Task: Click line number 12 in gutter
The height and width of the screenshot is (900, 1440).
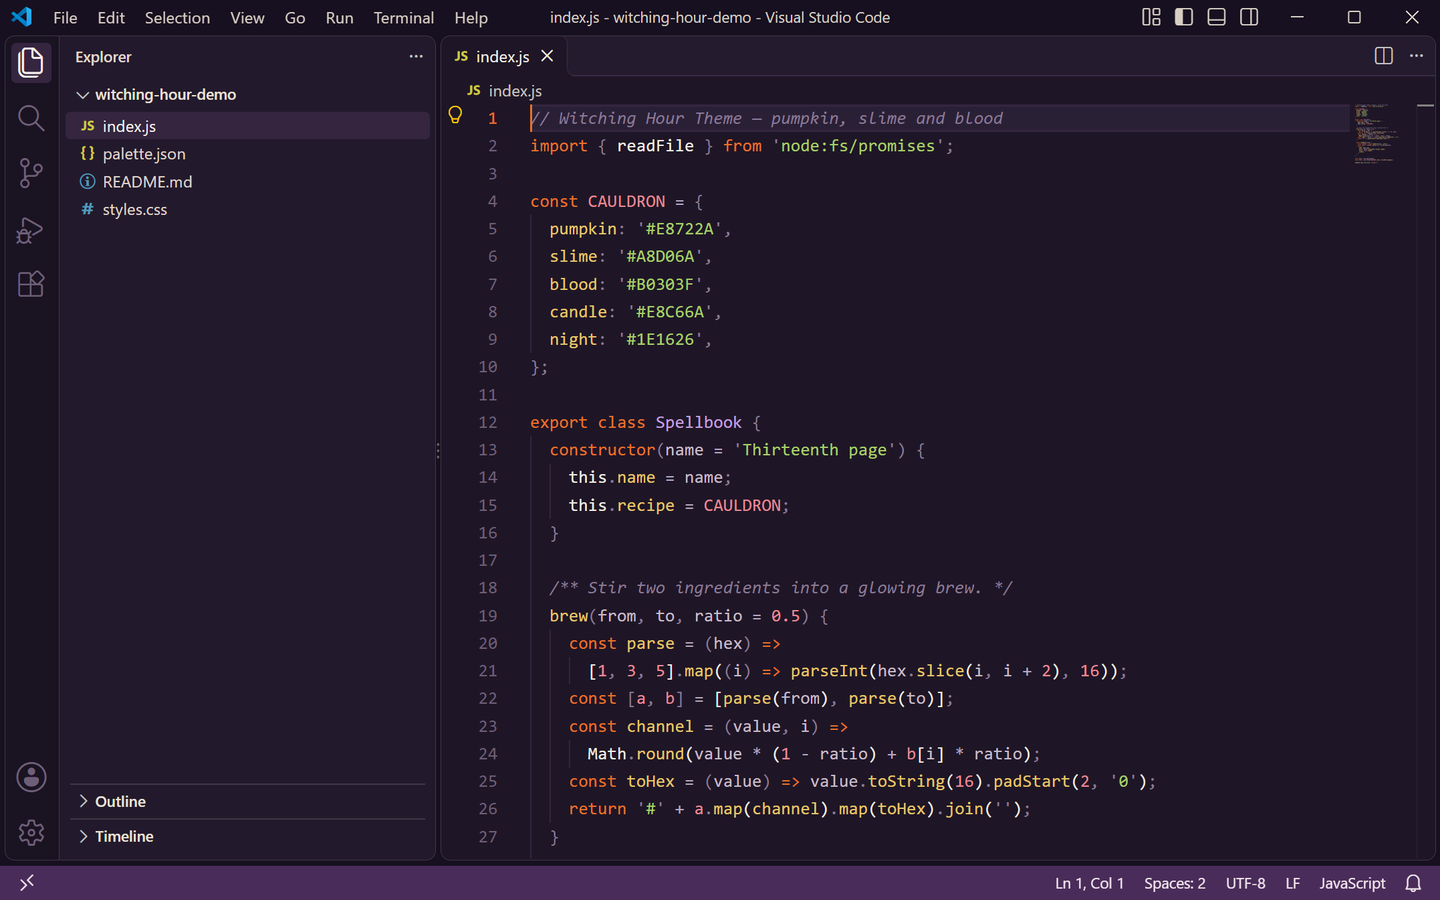Action: tap(488, 422)
